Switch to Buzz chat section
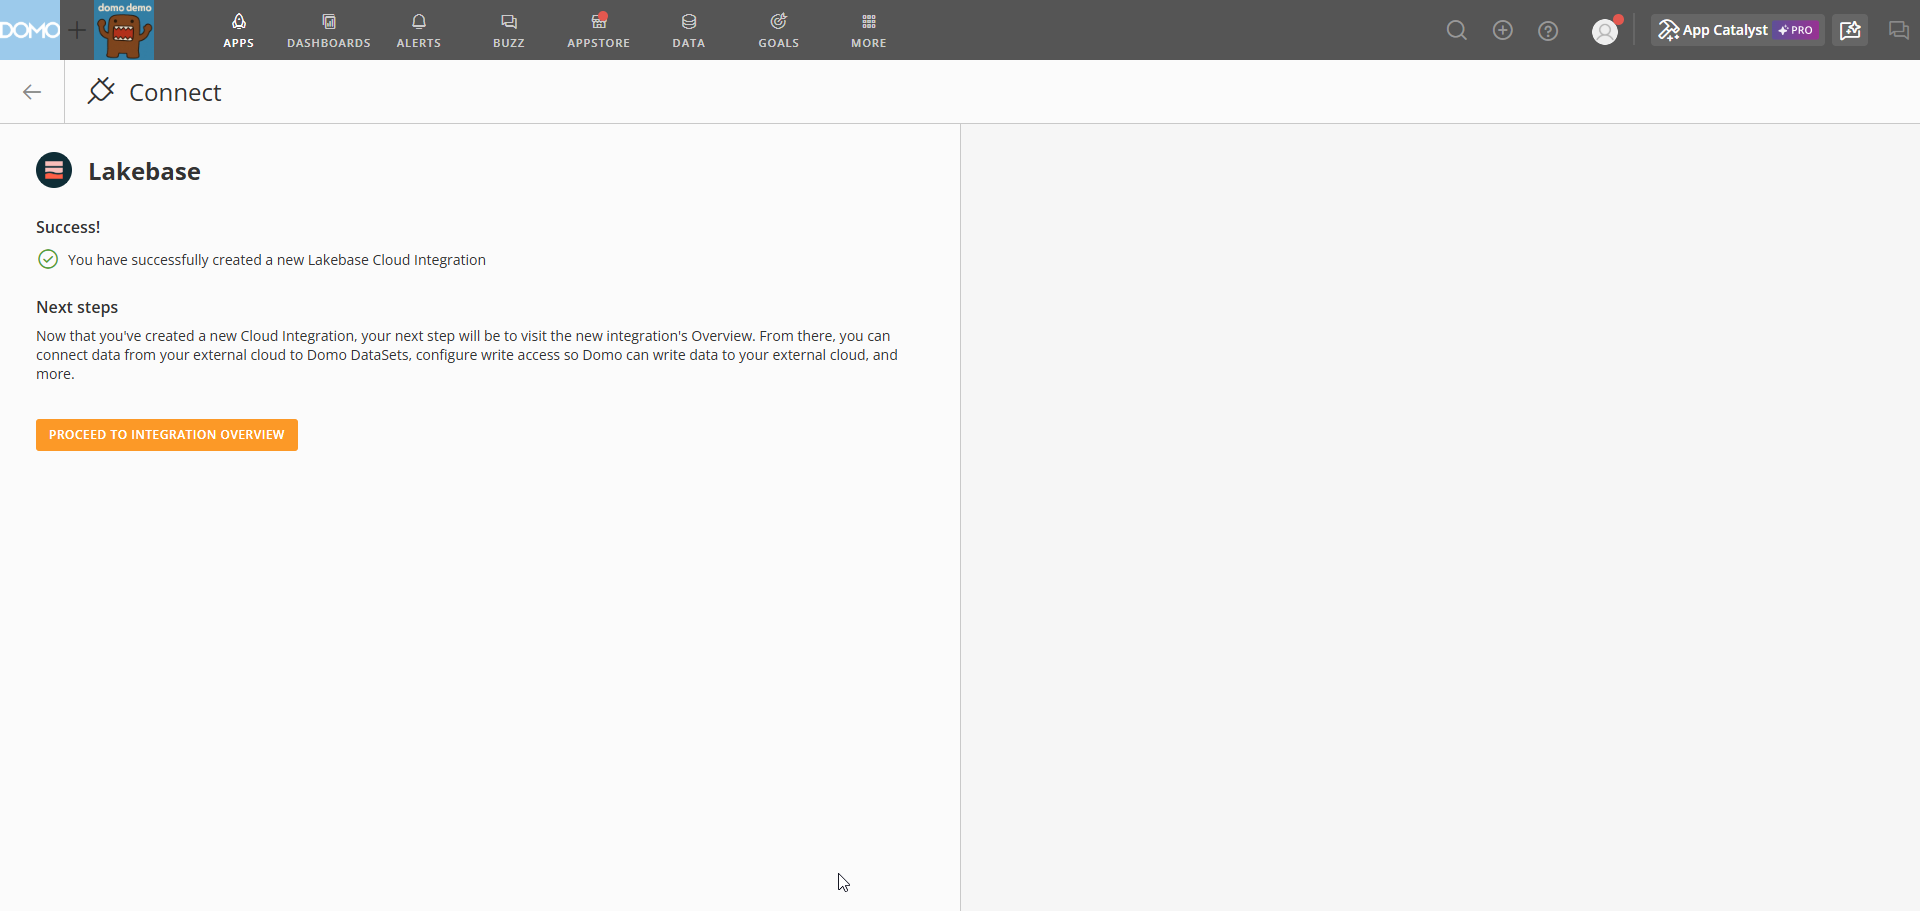This screenshot has height=911, width=1920. click(509, 30)
